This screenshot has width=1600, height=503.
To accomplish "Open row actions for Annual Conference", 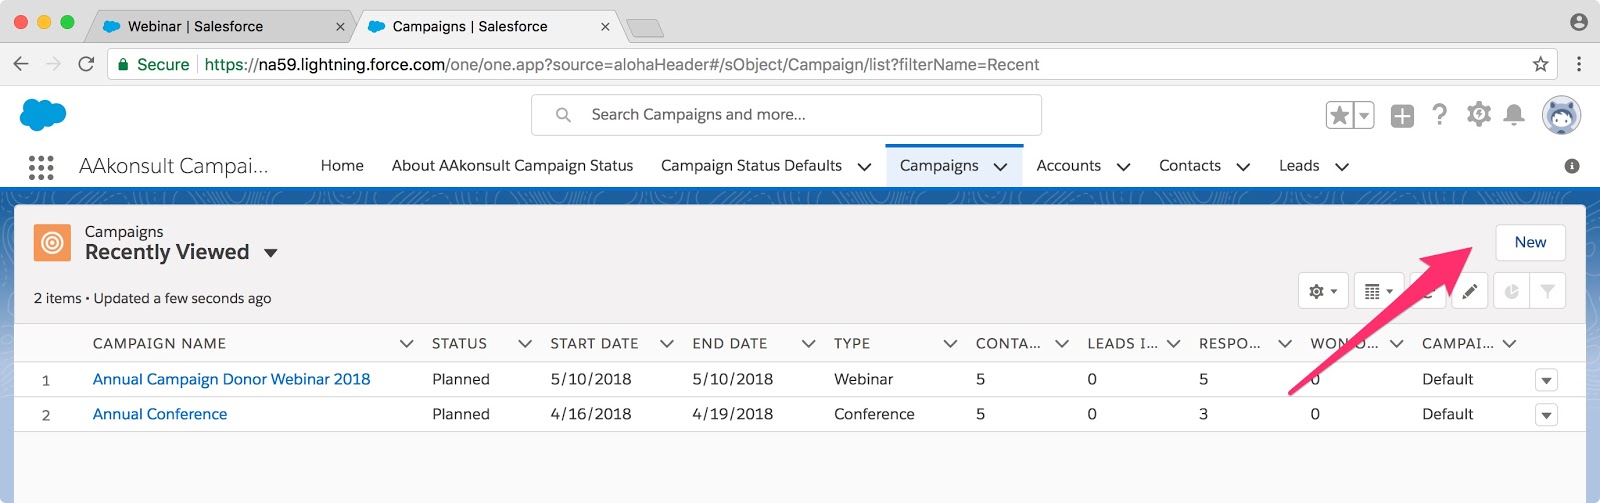I will 1546,415.
